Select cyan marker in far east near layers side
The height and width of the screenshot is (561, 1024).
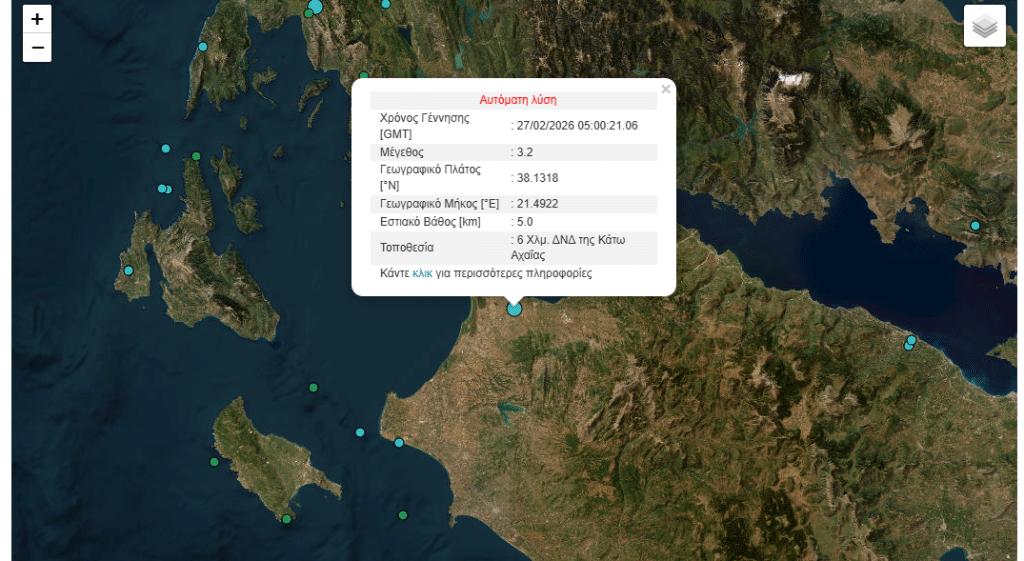pos(975,226)
